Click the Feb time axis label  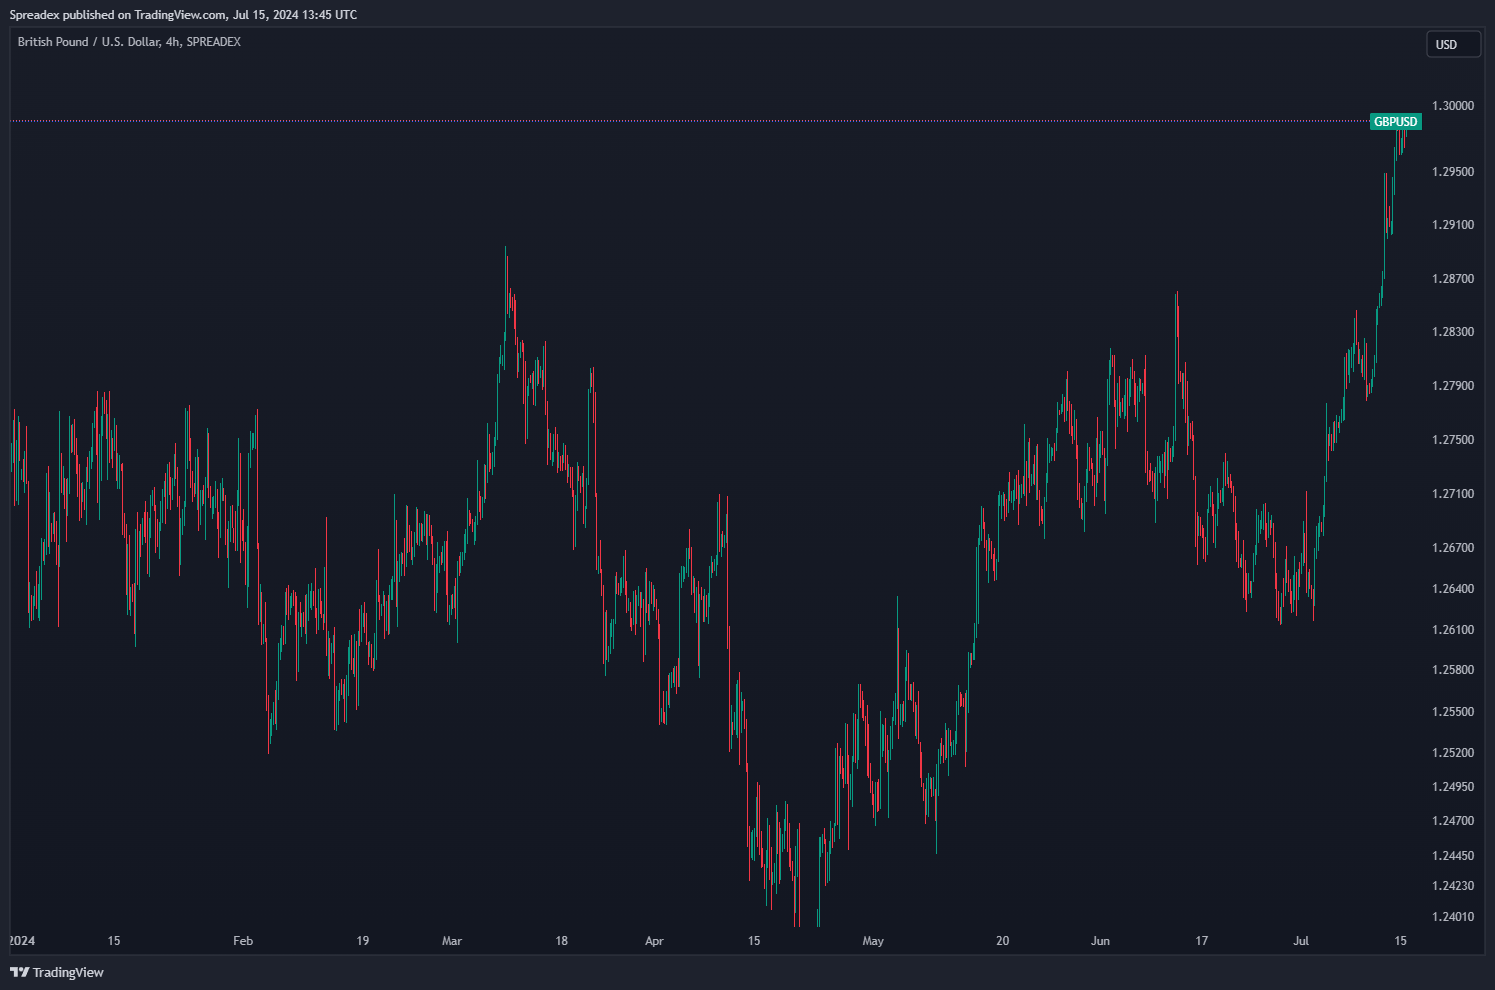click(243, 941)
